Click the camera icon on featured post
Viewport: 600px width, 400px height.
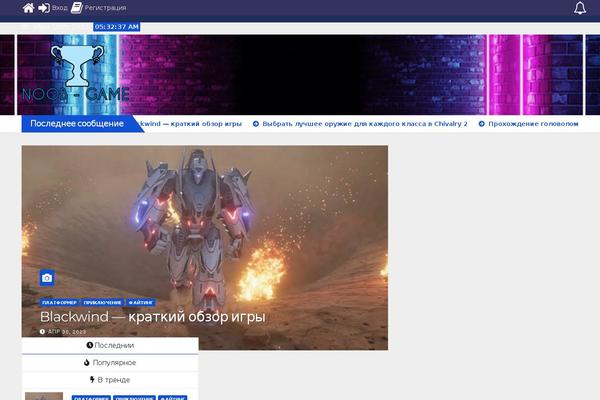47,278
